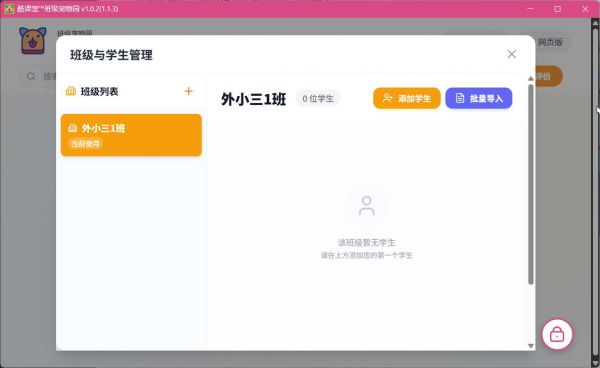Click the plus icon to add a class
Screen dimensions: 600x368
(x=188, y=91)
